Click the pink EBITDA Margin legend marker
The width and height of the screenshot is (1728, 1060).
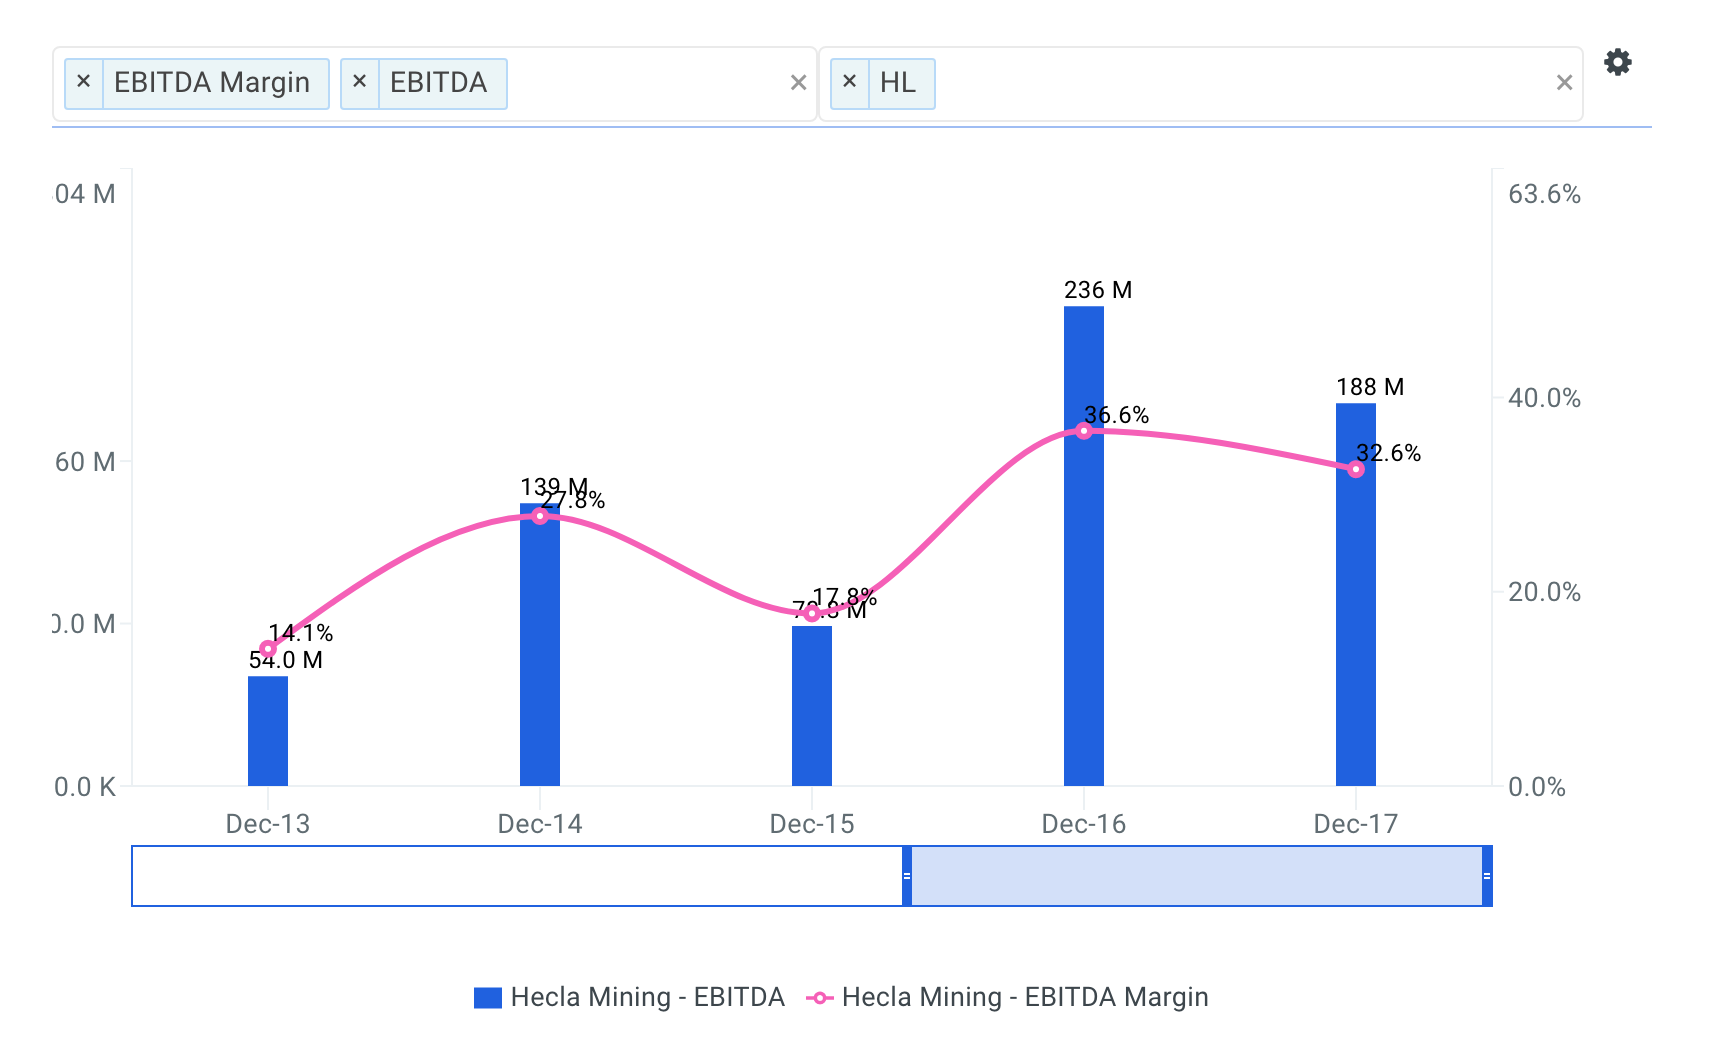pyautogui.click(x=819, y=998)
